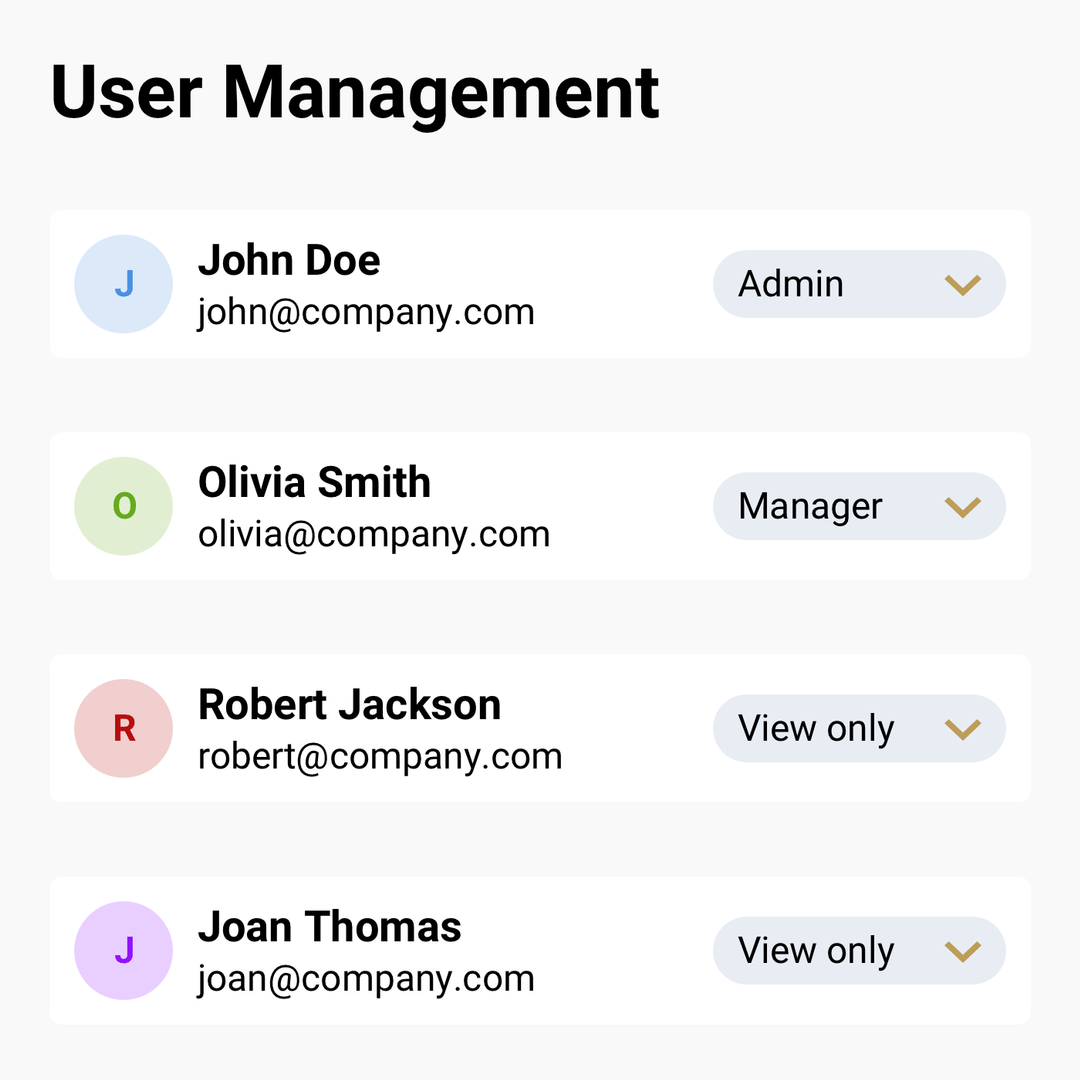
Task: Select the Olivia Smith name
Action: (x=314, y=483)
